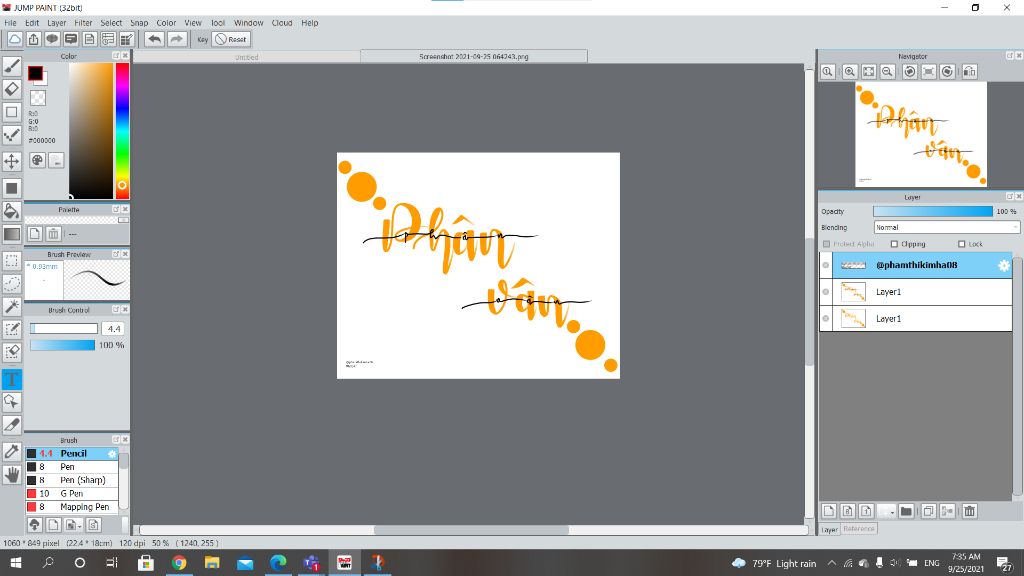Open the Filter menu
The image size is (1024, 576).
[83, 23]
